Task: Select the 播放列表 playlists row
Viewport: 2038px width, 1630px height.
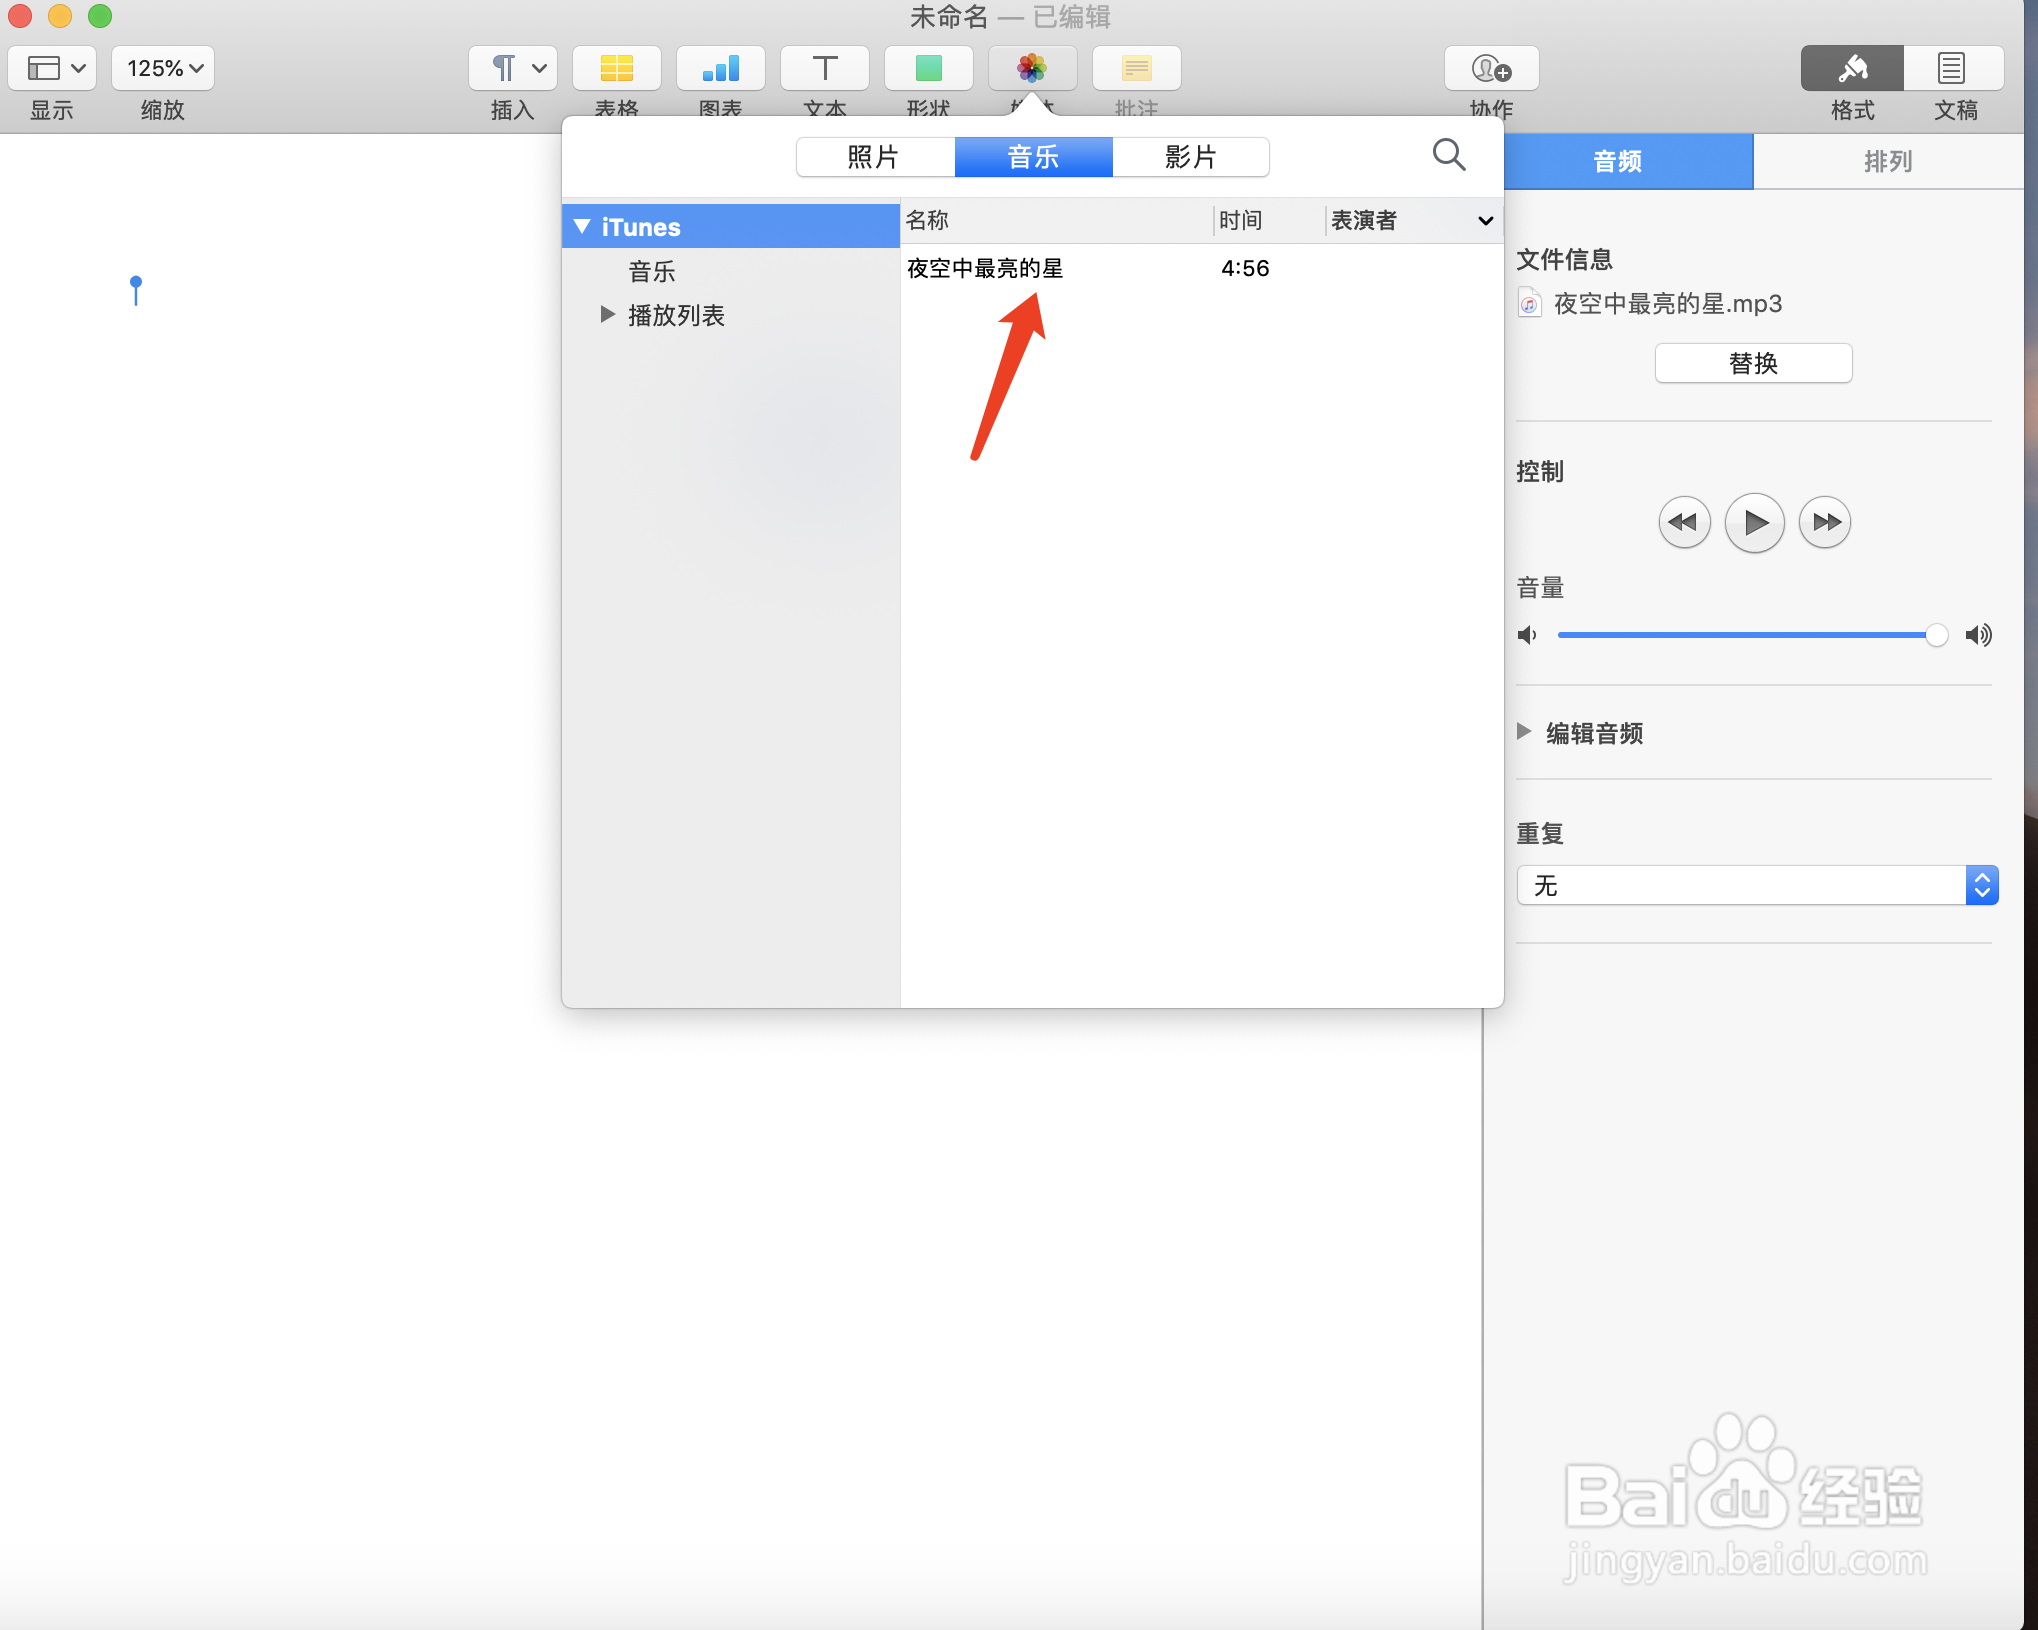Action: pyautogui.click(x=731, y=315)
